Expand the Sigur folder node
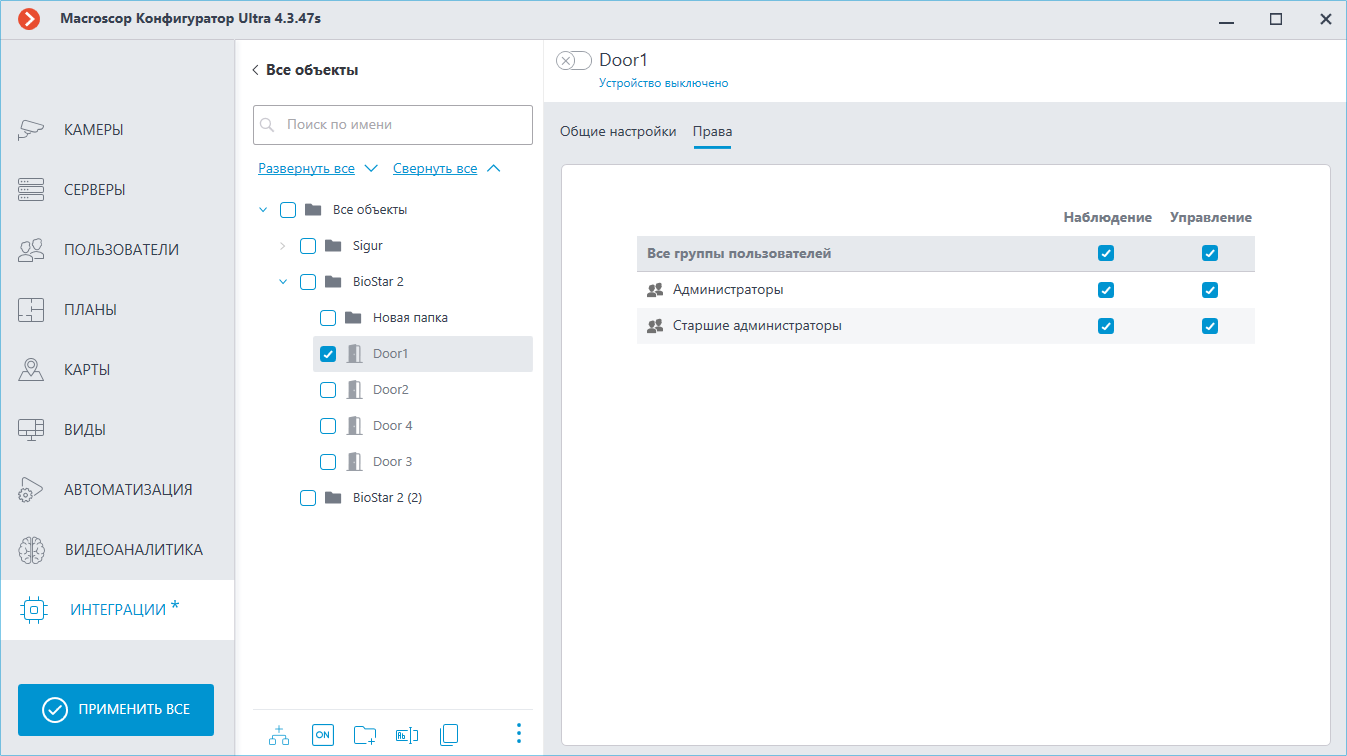Screen dimensions: 1347x756 tap(283, 246)
